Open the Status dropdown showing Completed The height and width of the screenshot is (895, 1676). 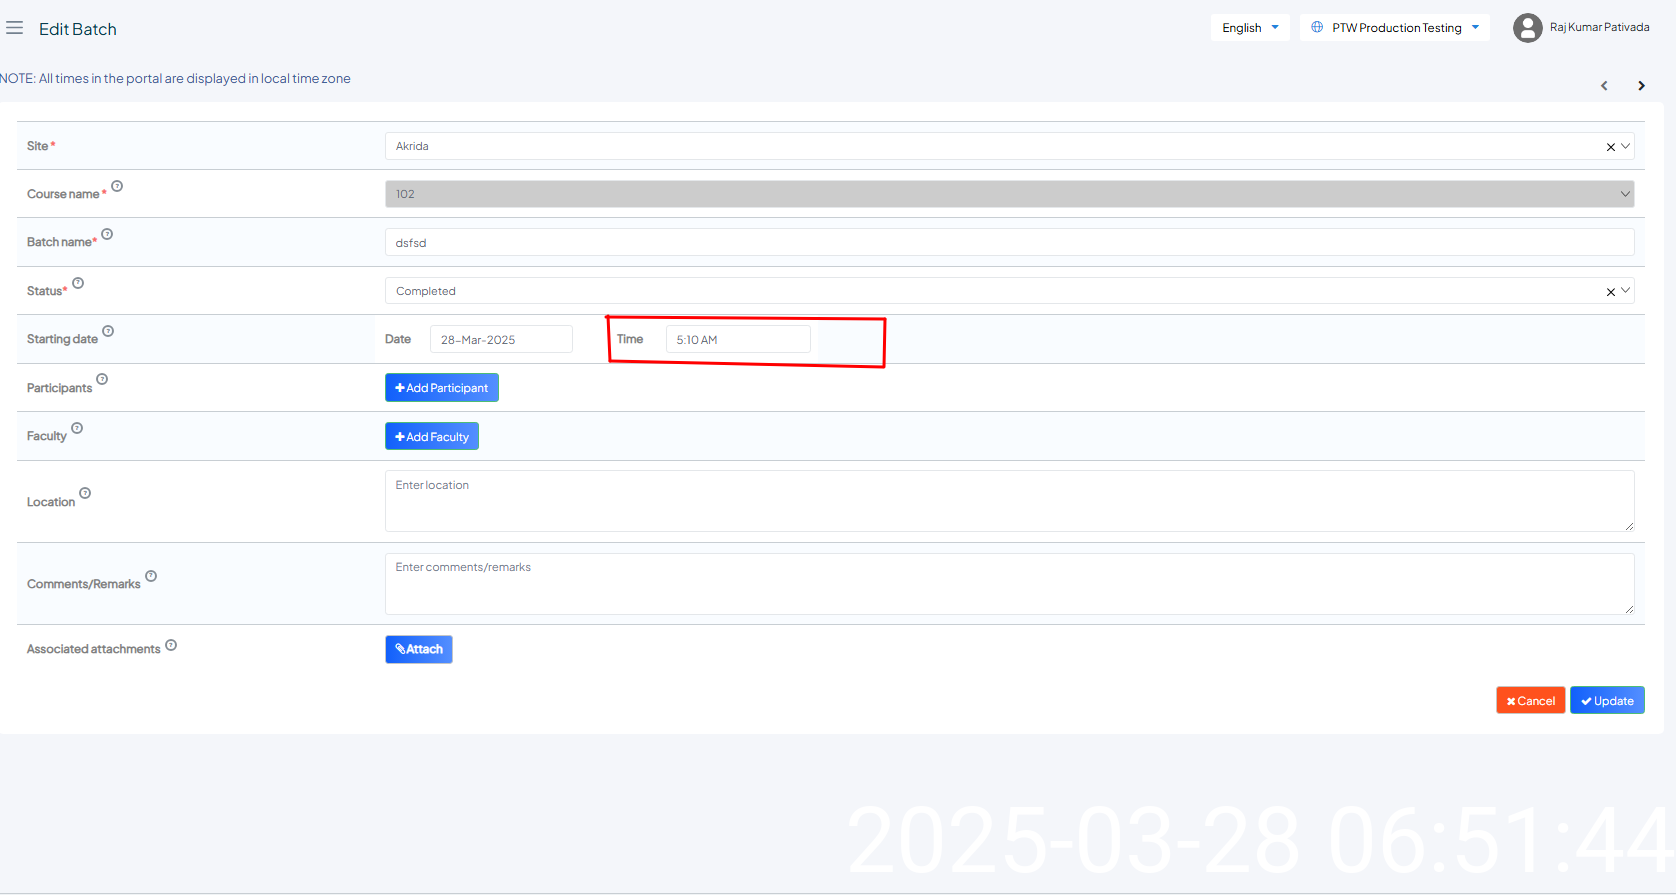click(1000, 291)
